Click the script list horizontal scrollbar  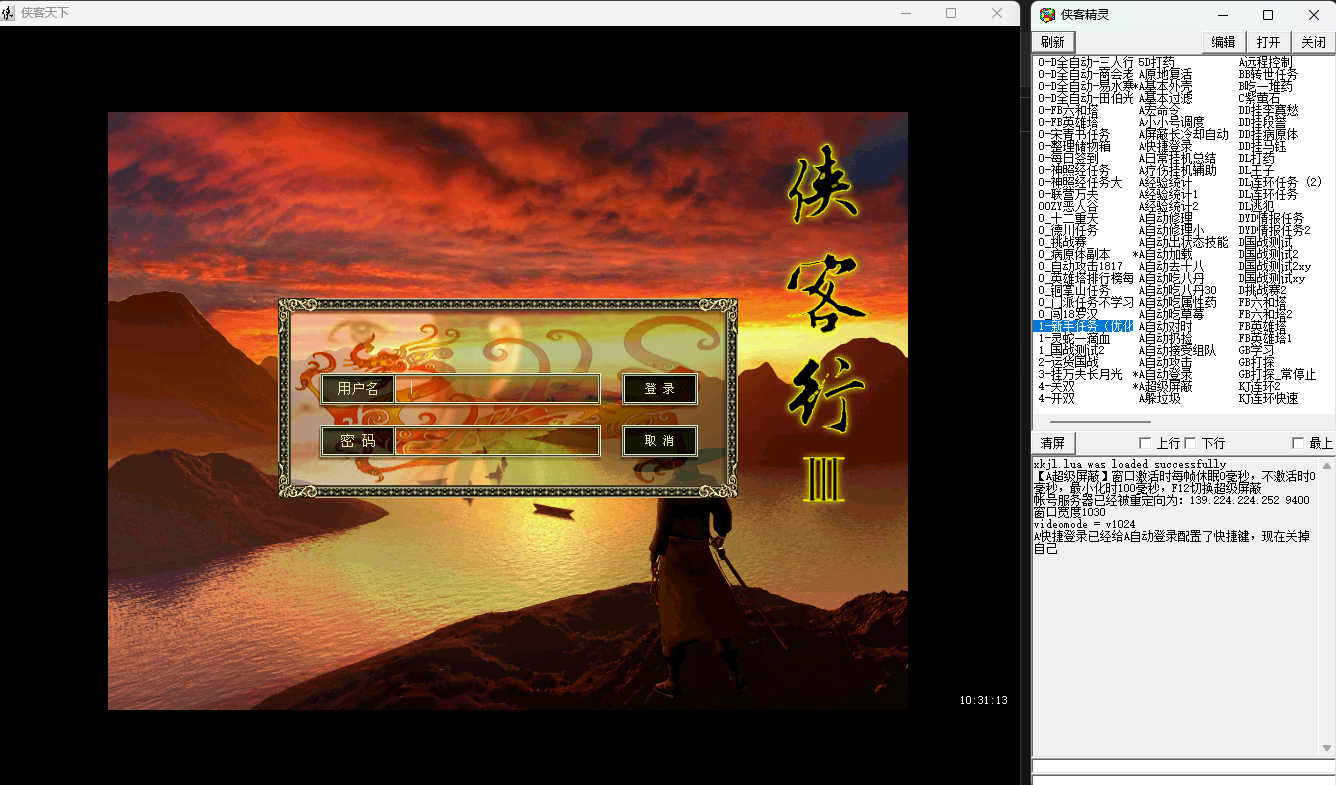point(1100,422)
